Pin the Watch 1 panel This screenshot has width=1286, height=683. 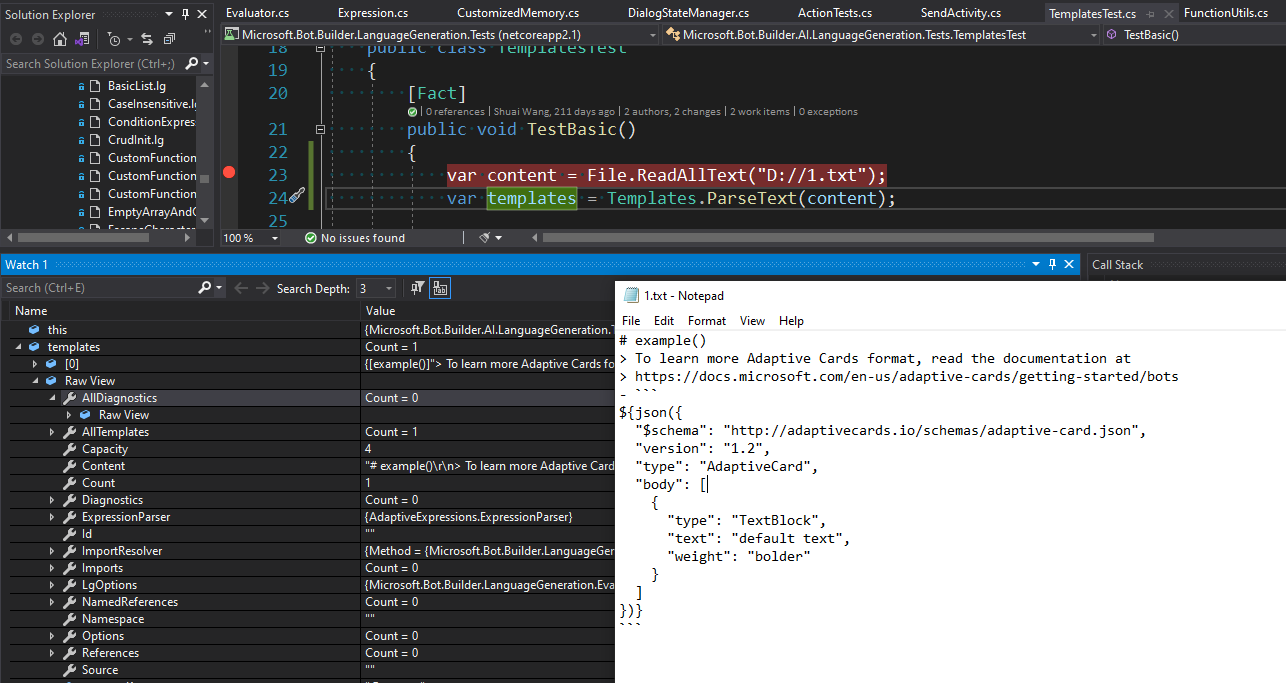point(1051,264)
